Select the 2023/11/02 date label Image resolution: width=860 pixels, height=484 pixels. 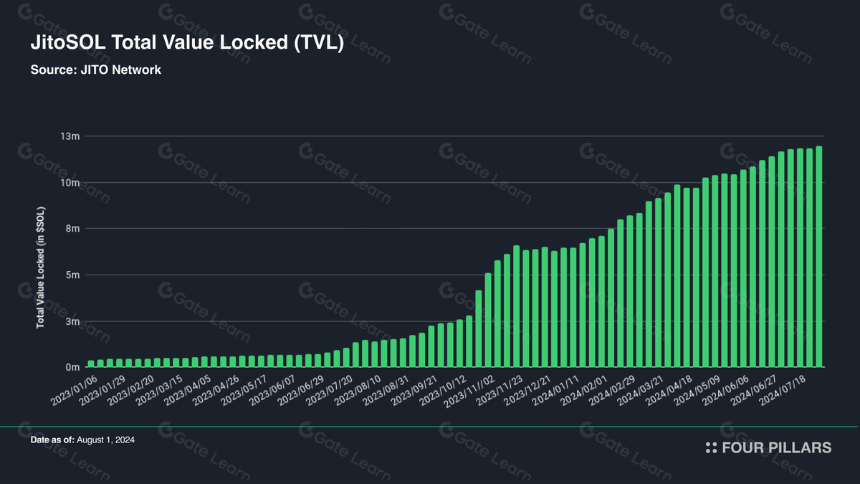tap(469, 391)
